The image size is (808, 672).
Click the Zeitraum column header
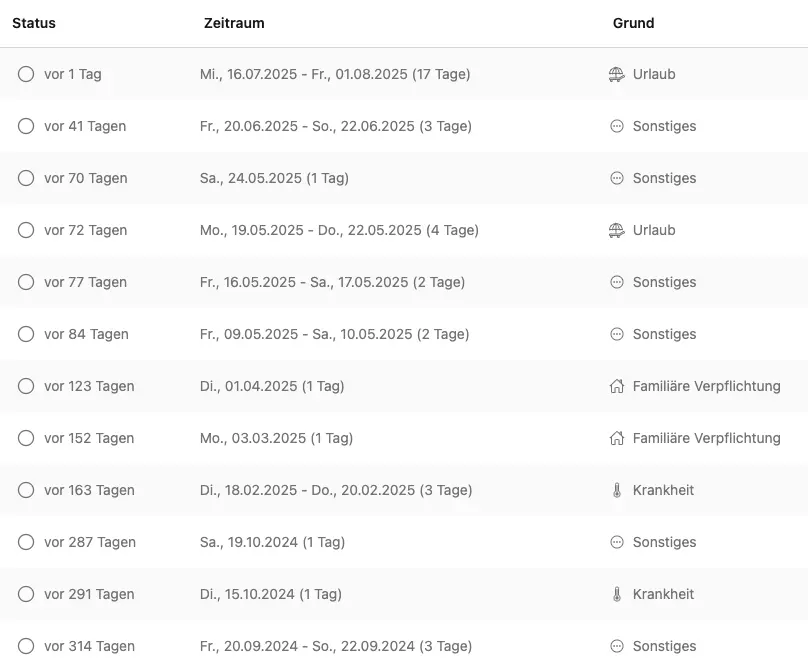234,23
